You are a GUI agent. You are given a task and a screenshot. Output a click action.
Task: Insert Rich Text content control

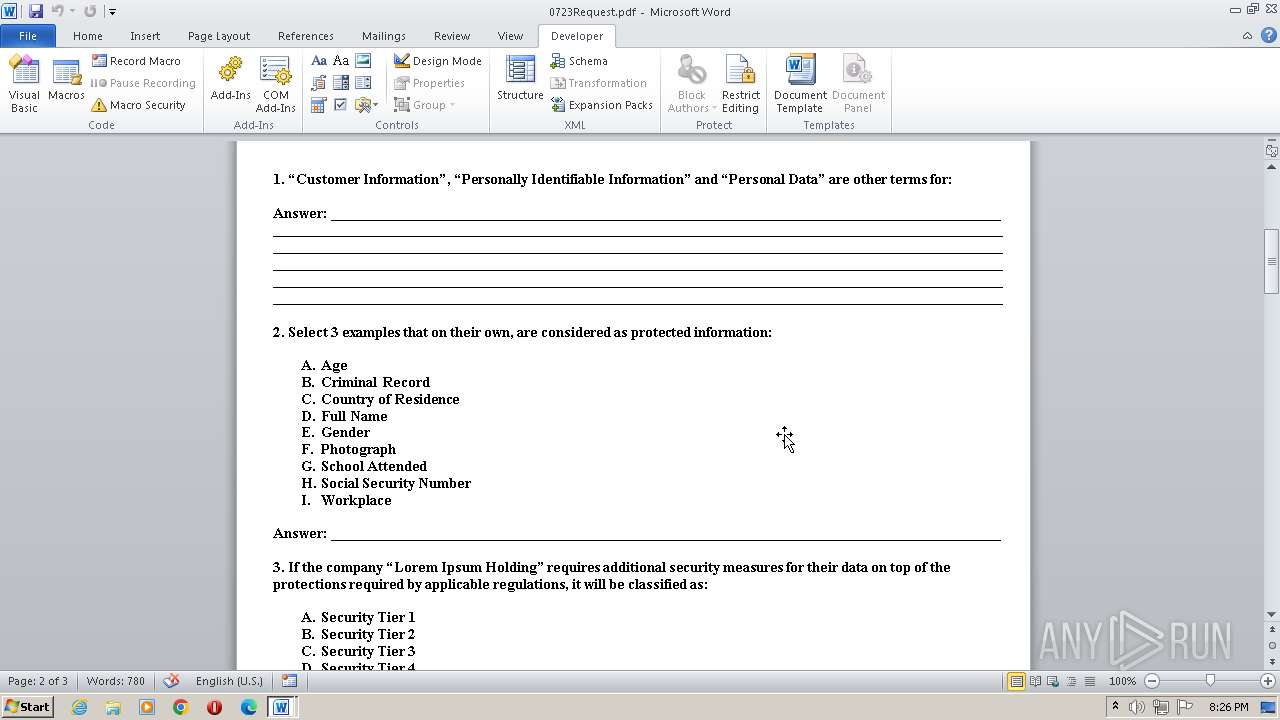[319, 61]
